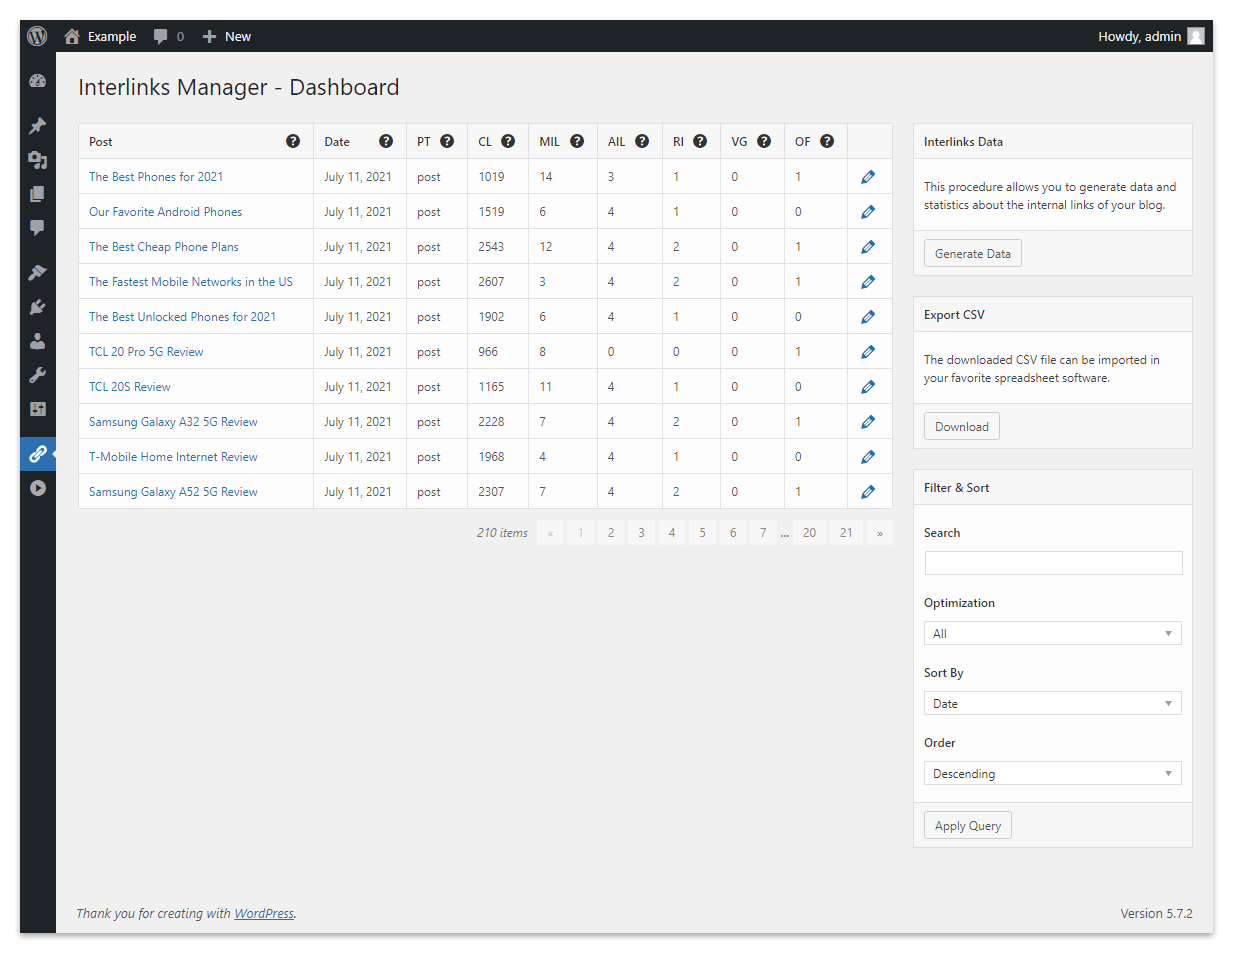Click the Version 5.7.2 footer text

tap(1156, 913)
